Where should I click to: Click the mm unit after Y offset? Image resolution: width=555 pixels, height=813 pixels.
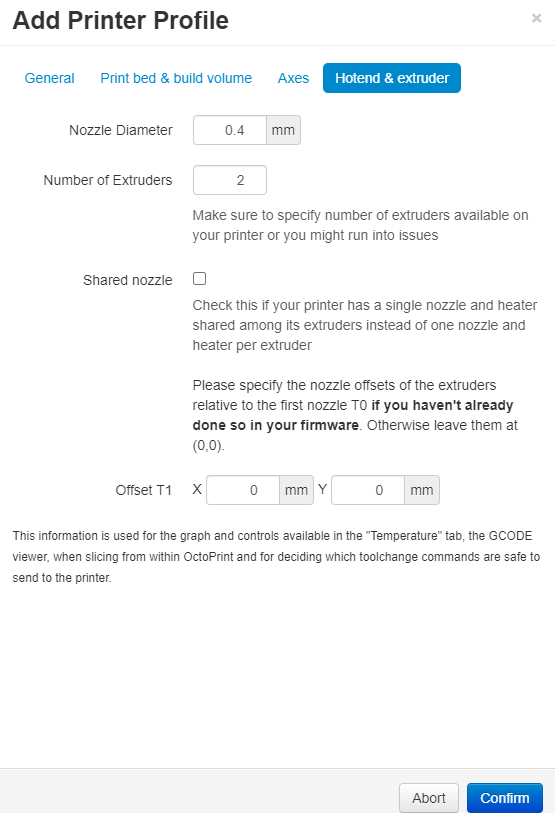coord(422,490)
